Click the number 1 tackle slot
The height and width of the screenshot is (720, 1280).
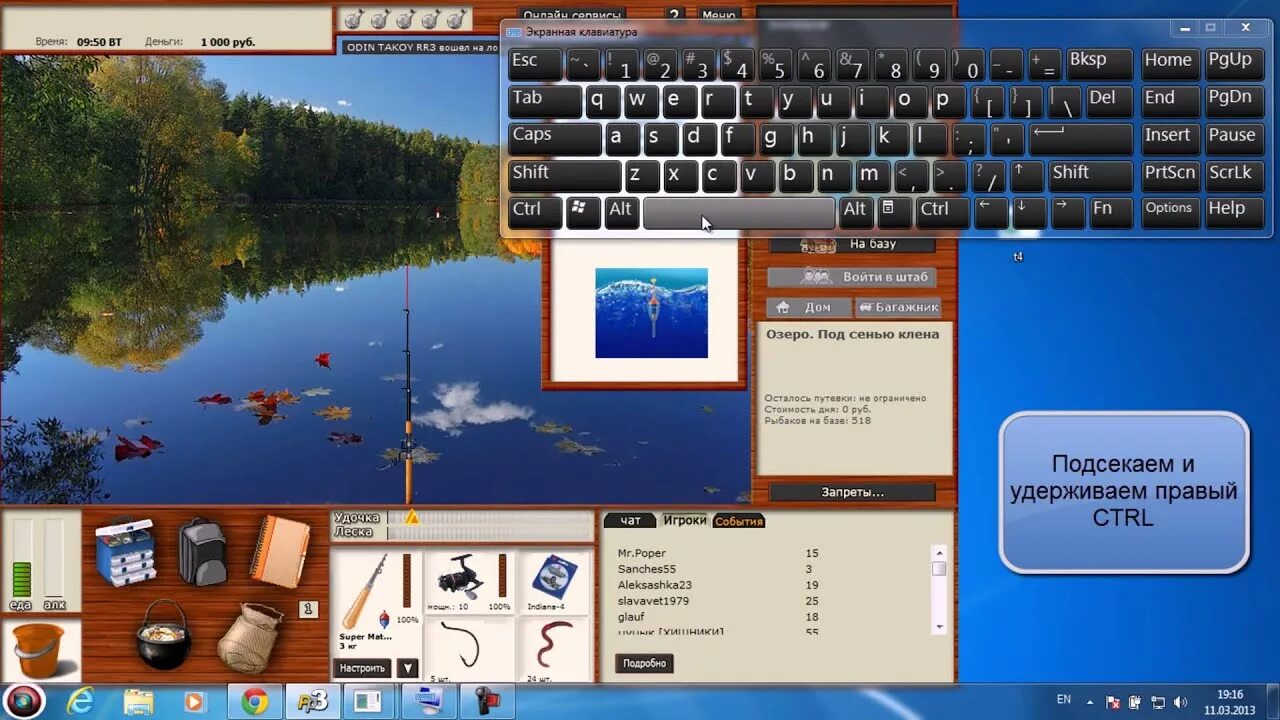click(x=308, y=608)
